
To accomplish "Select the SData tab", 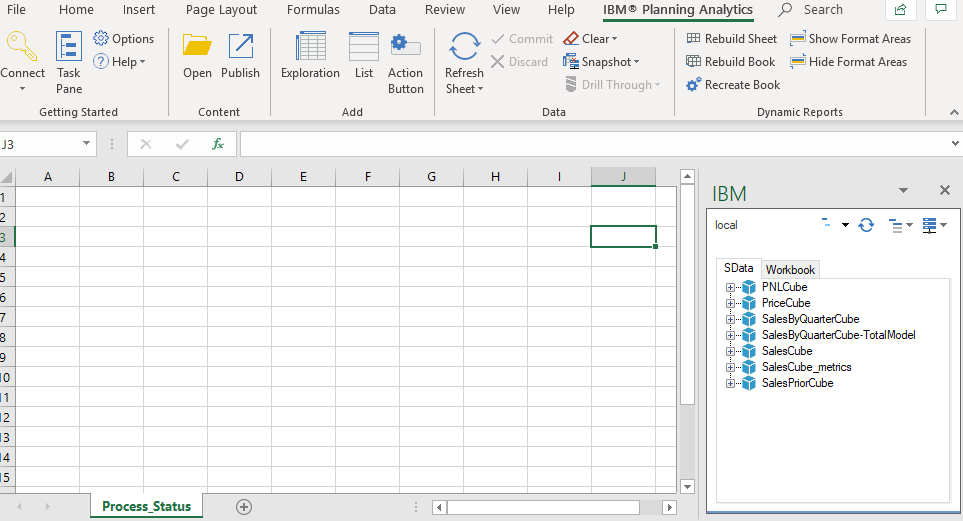I will 739,268.
